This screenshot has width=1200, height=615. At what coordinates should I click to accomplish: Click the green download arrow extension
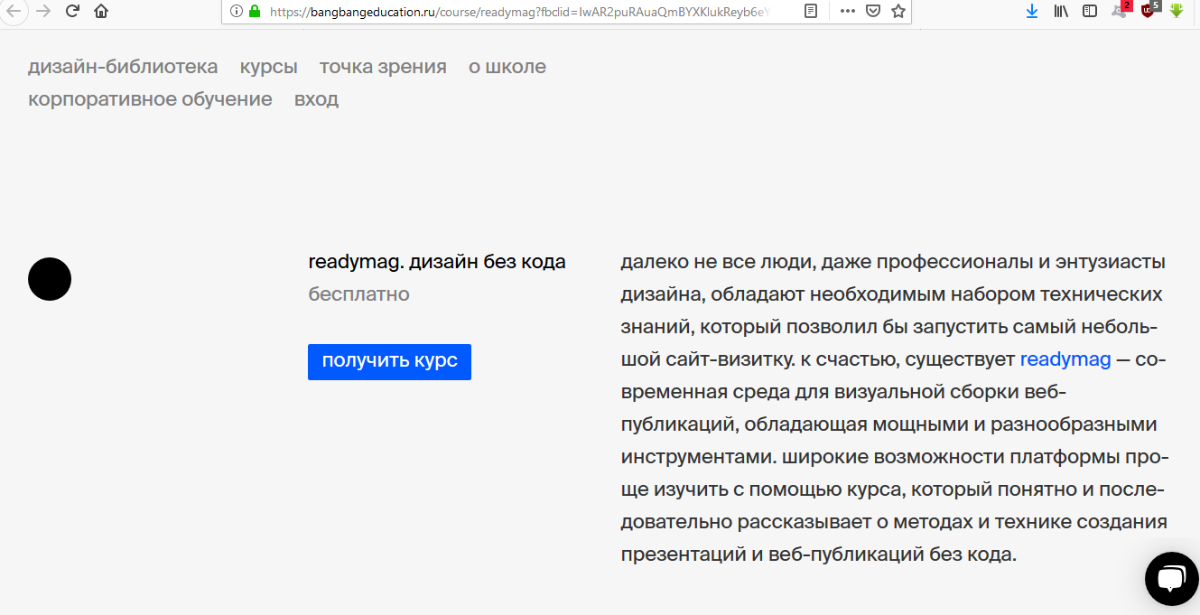click(x=1177, y=11)
